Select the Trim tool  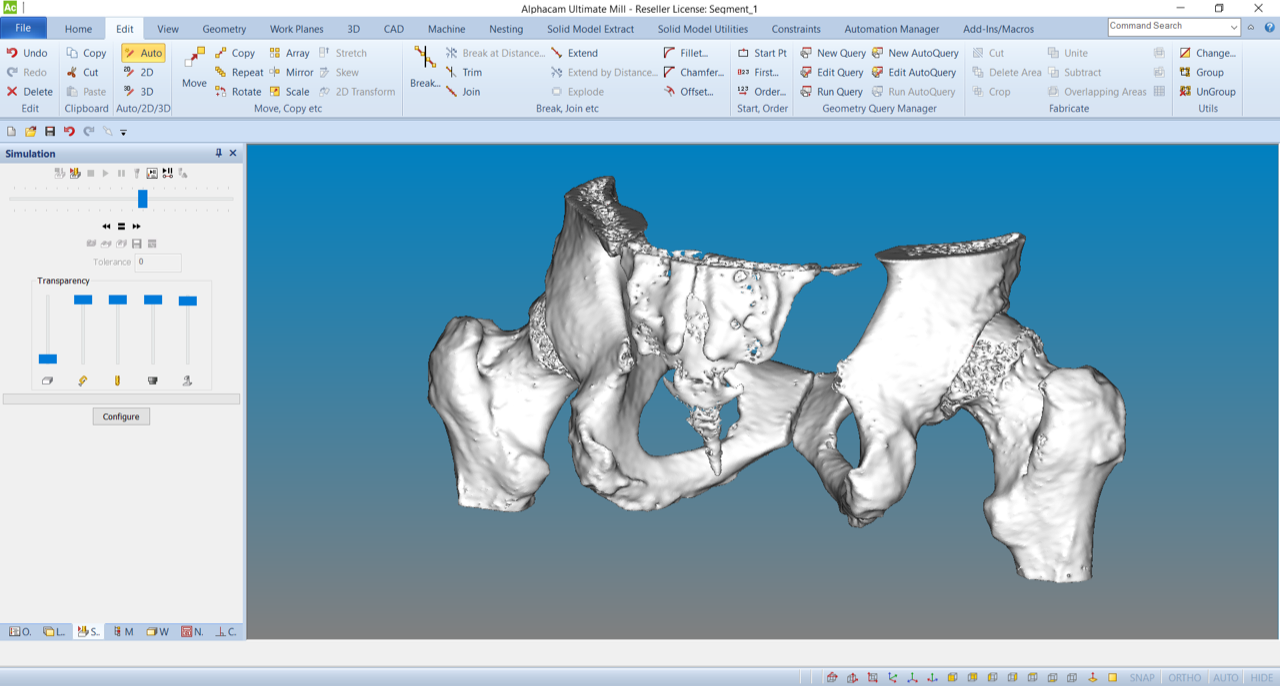(x=465, y=72)
